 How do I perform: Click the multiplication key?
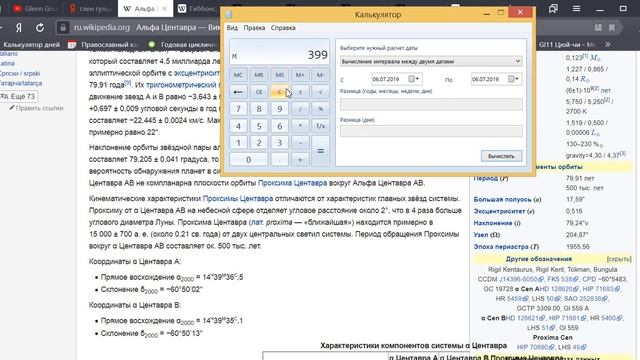(300, 126)
